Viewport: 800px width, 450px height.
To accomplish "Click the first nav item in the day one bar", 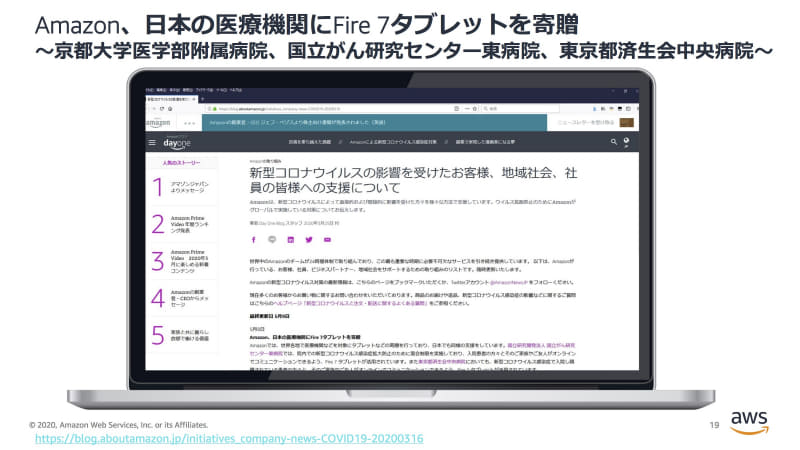I will (x=310, y=142).
